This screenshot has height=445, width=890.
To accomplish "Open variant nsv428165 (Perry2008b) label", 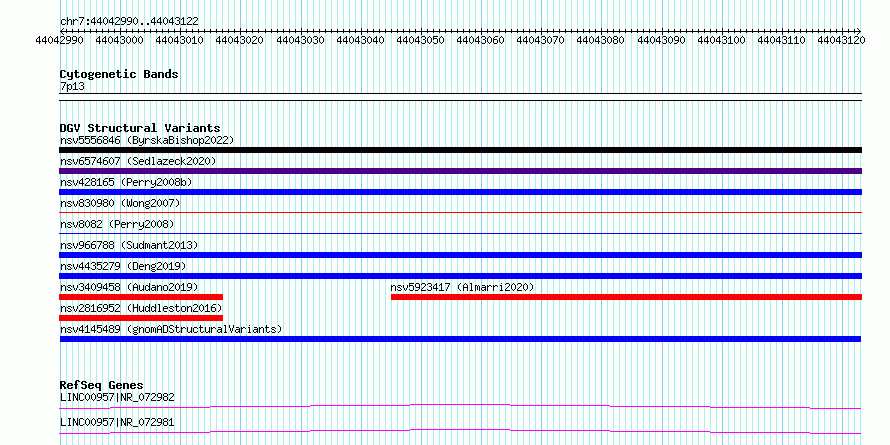I will click(x=126, y=182).
